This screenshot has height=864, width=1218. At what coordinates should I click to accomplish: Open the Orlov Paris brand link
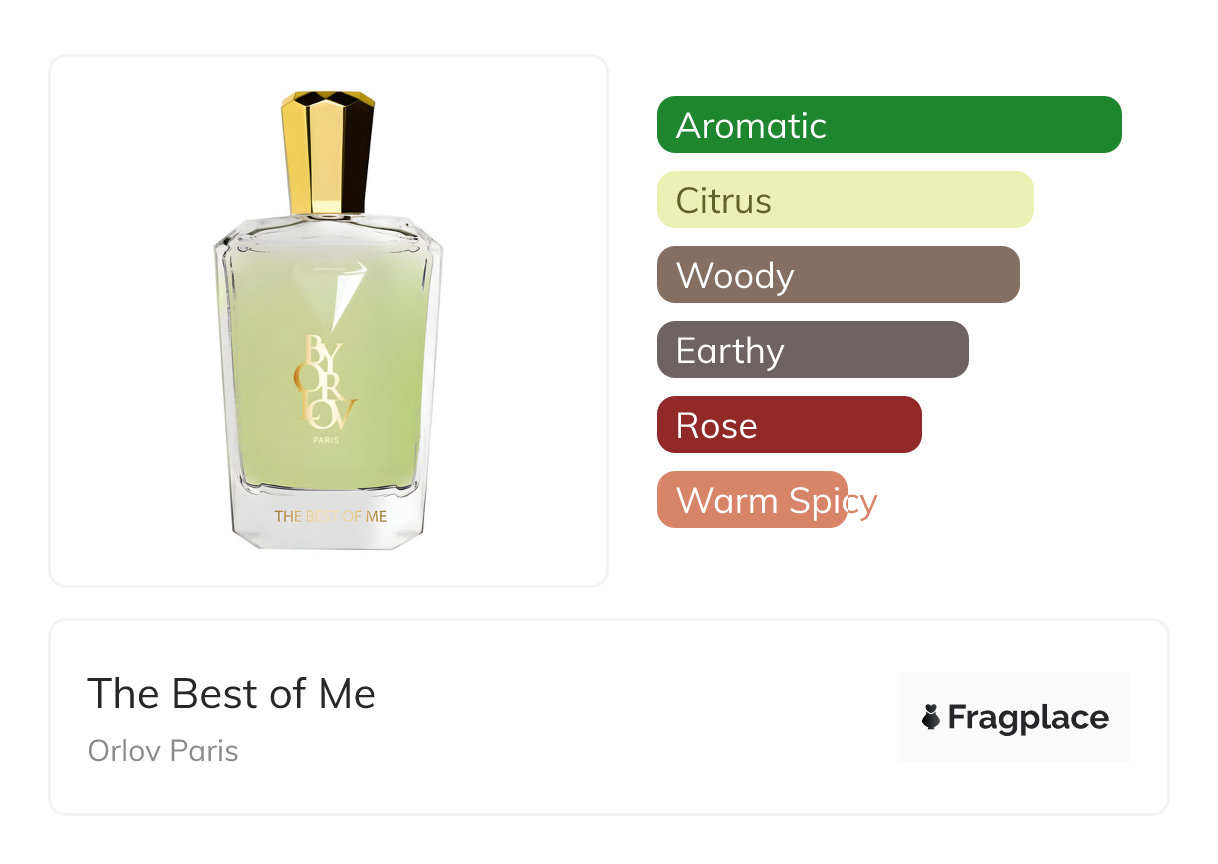click(x=163, y=751)
